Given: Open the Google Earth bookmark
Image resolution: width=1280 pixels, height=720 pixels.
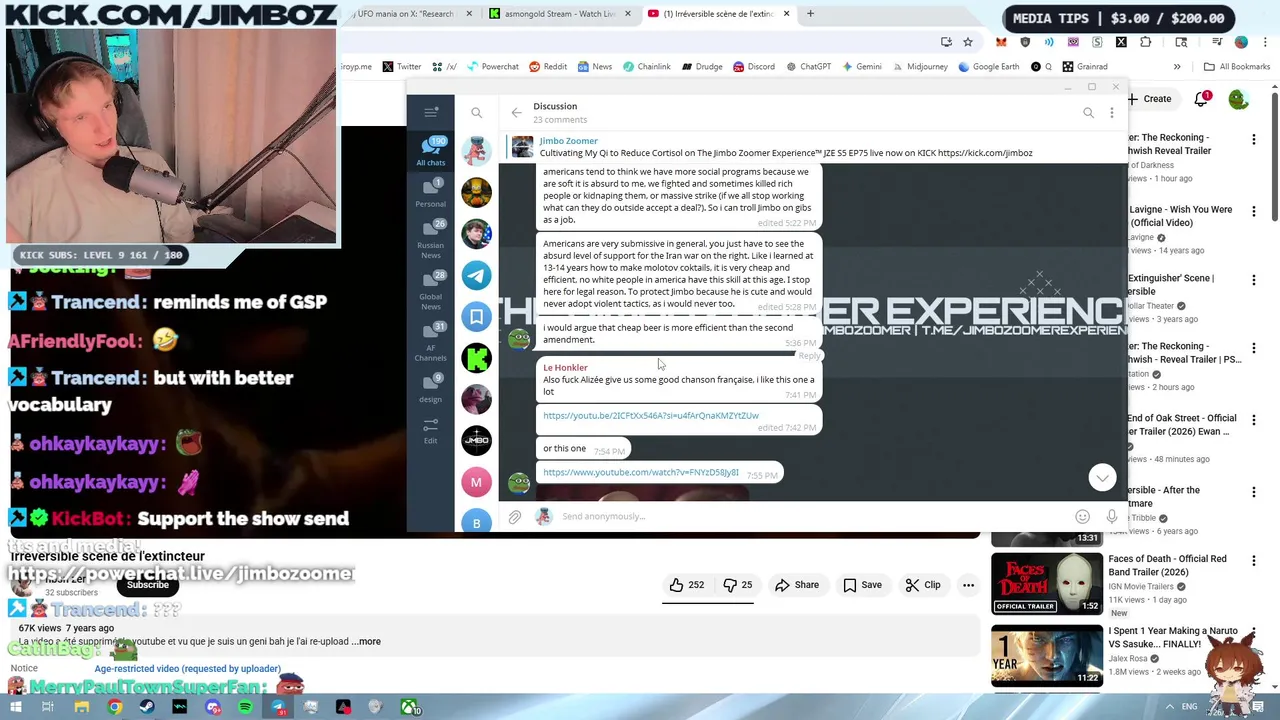Looking at the screenshot, I should pos(988,67).
